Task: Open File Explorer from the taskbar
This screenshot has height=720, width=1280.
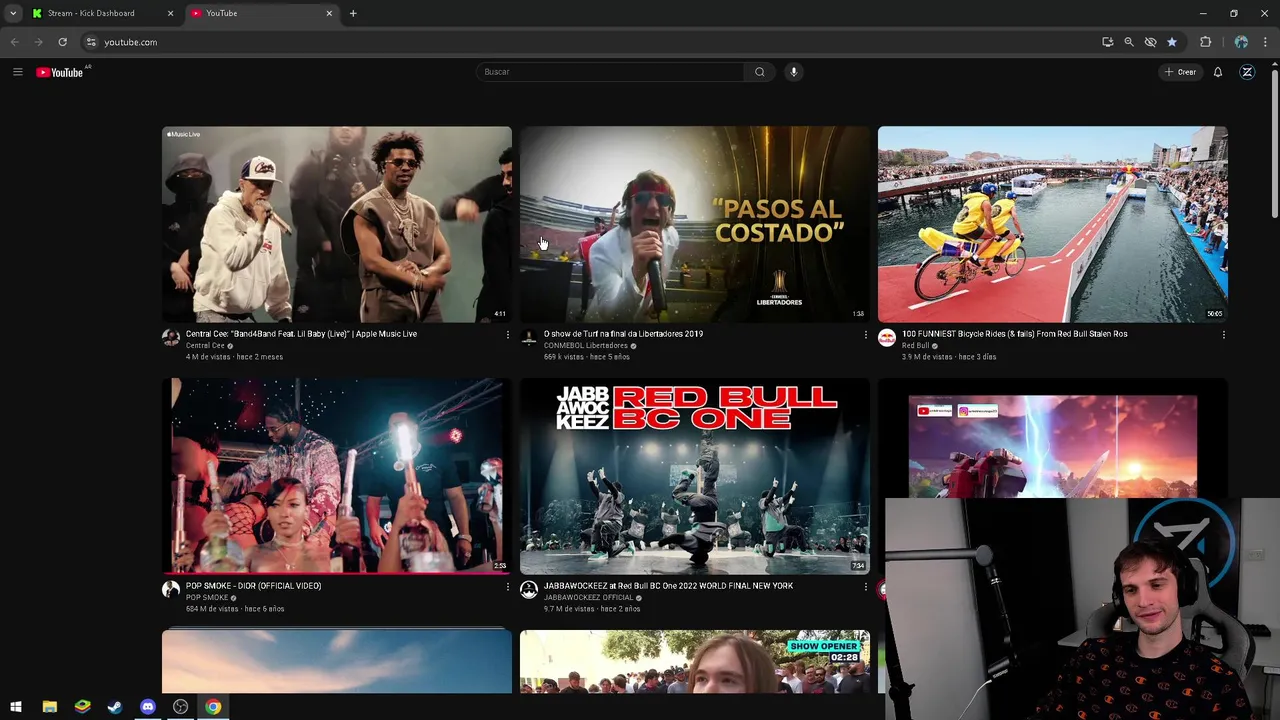Action: (x=49, y=707)
